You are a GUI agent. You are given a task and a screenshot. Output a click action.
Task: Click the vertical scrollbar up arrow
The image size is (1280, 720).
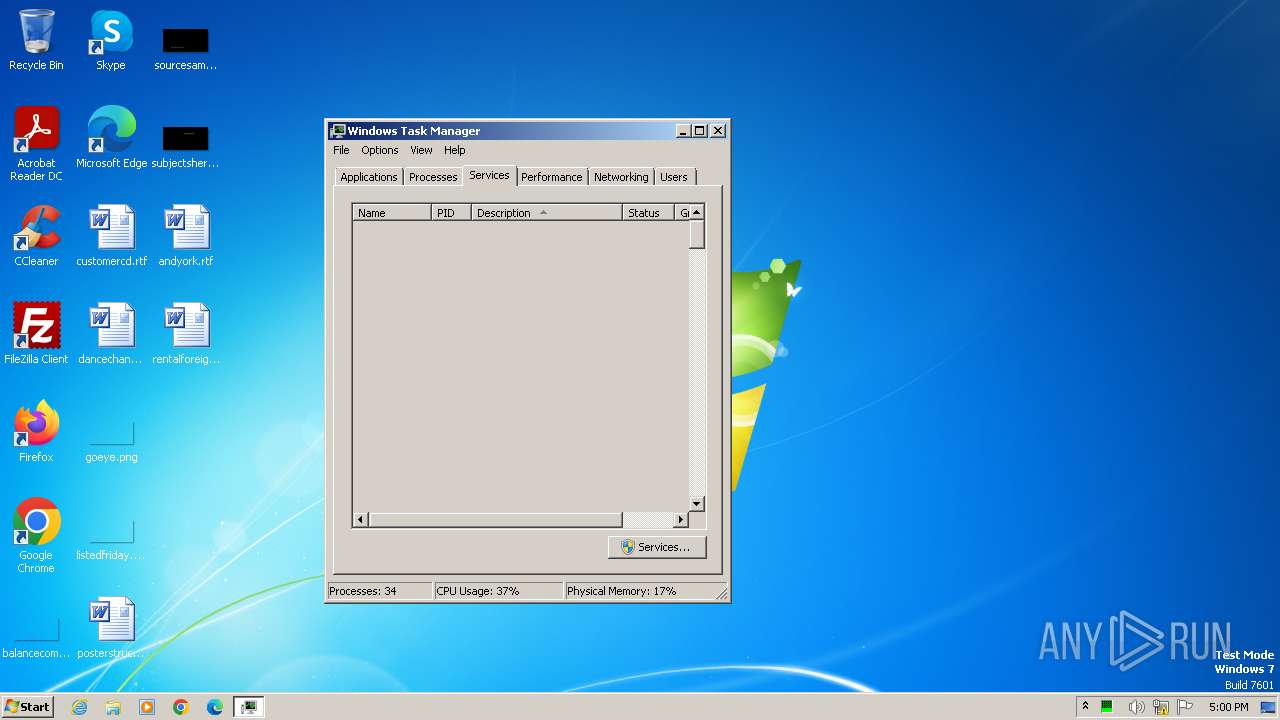[697, 212]
